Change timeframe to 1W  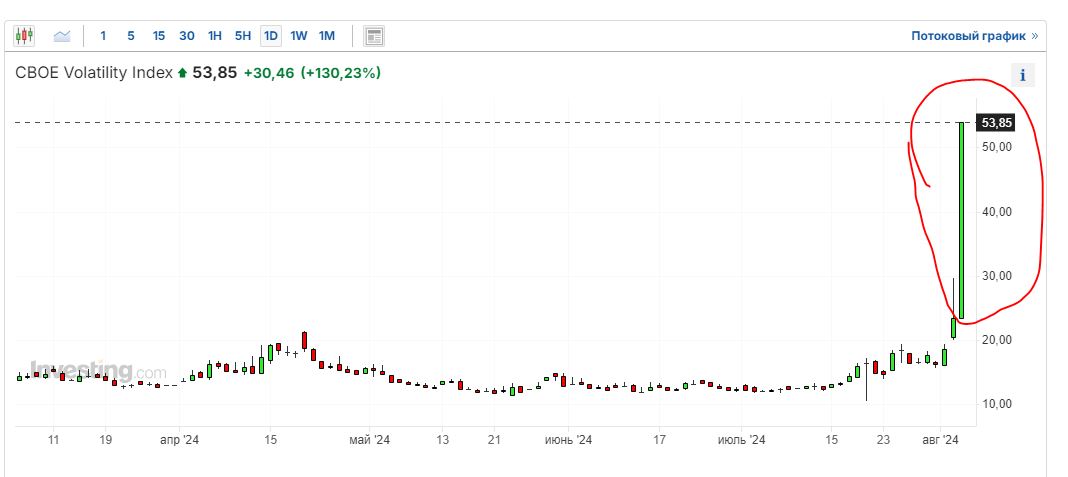(298, 36)
